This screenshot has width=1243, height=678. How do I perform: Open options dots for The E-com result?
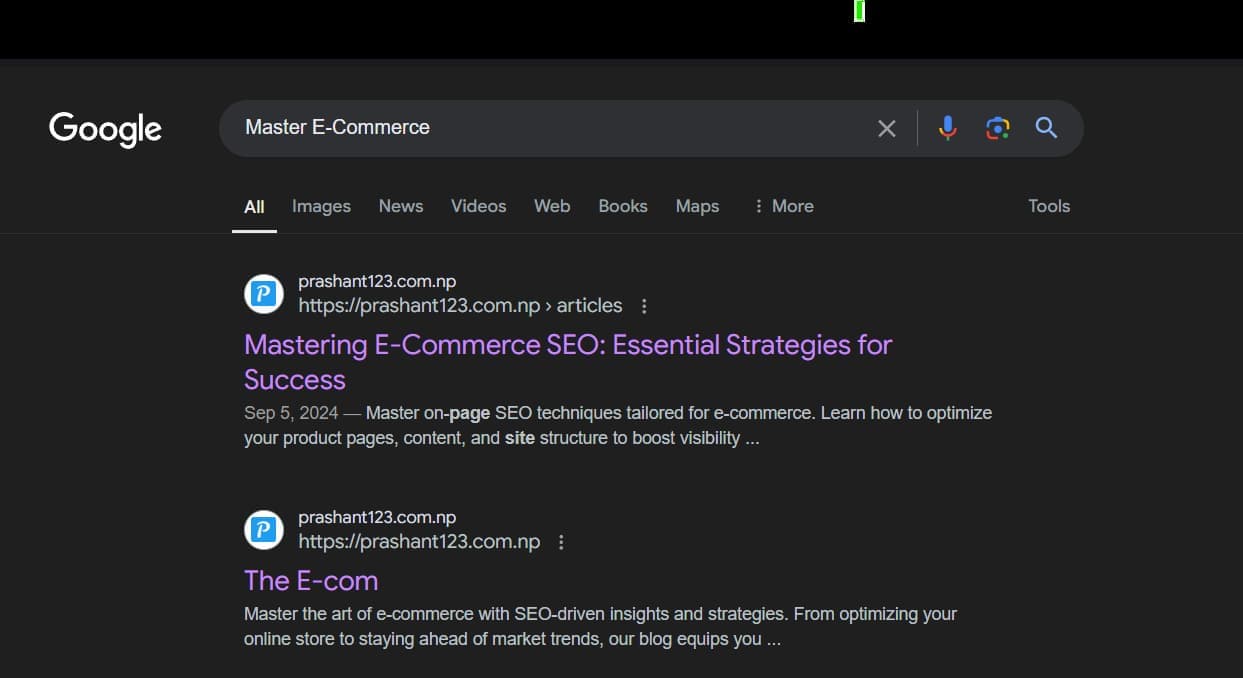[x=561, y=542]
